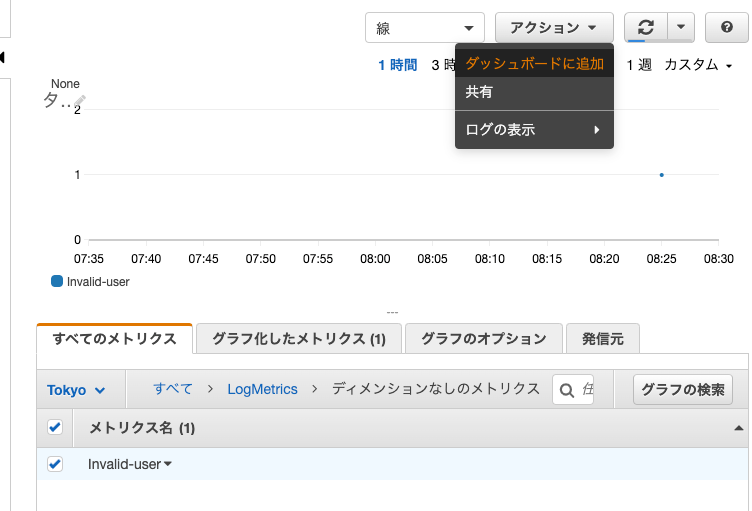Open the カスタム time range selector
Image resolution: width=752 pixels, height=511 pixels.
698,64
